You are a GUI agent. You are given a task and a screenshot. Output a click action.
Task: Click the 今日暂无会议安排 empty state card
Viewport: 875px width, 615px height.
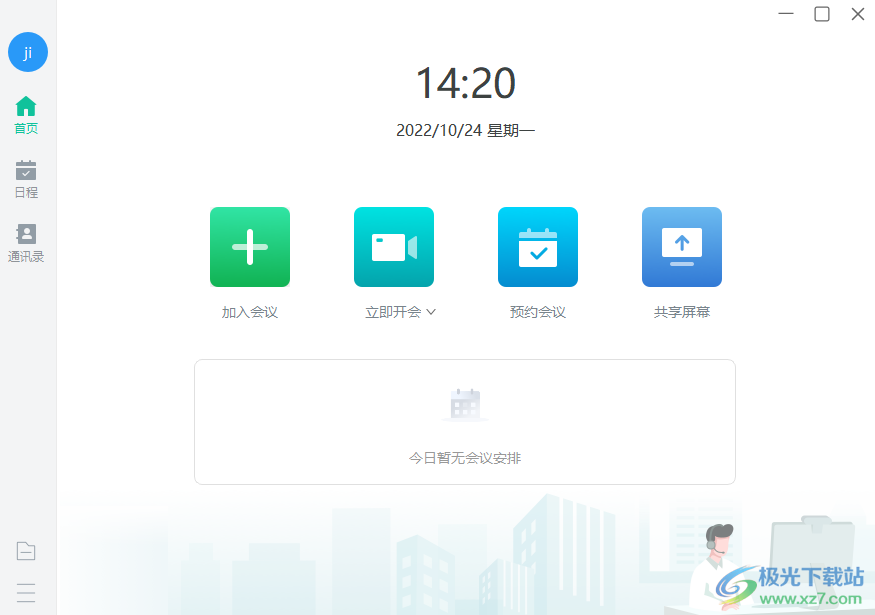click(x=465, y=421)
